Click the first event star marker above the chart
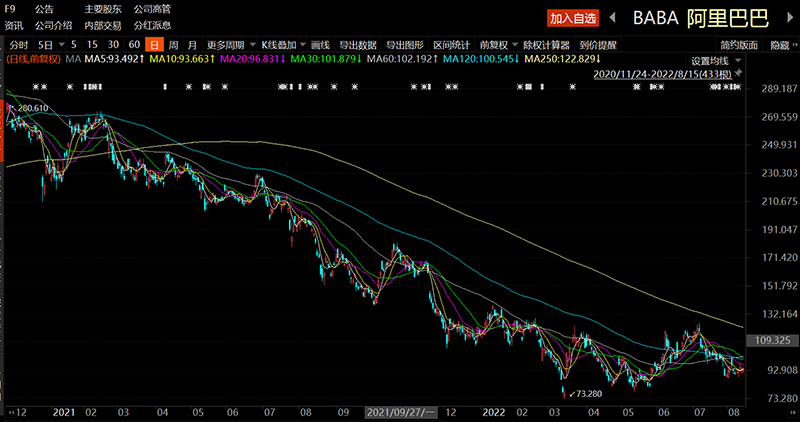This screenshot has width=800, height=422. click(x=35, y=88)
